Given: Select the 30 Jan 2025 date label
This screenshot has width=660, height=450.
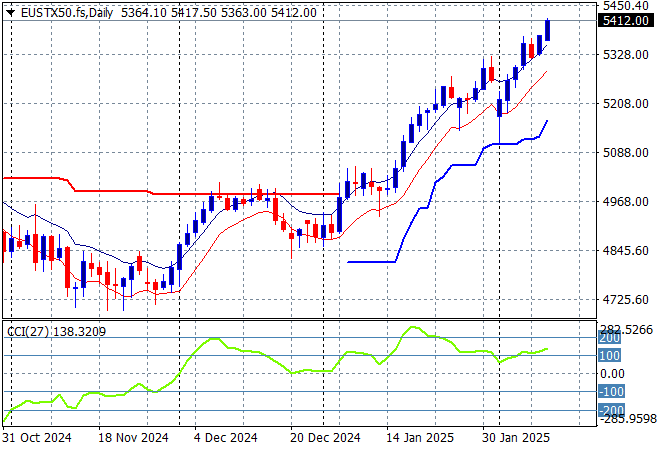Looking at the screenshot, I should tap(516, 438).
